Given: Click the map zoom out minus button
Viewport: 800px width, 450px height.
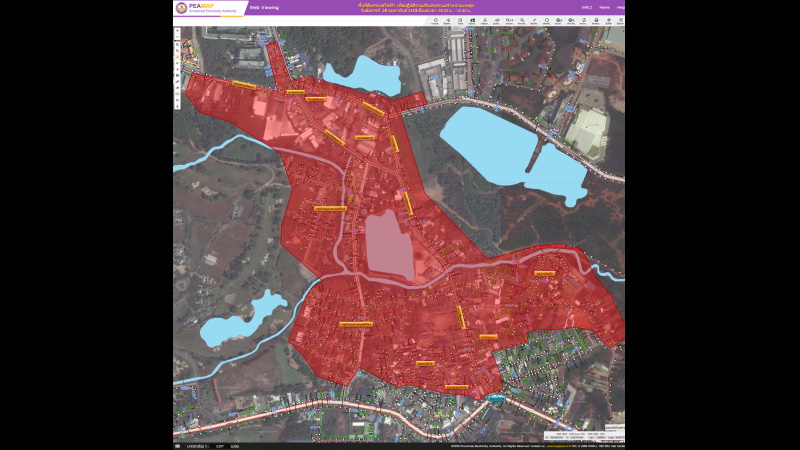Looking at the screenshot, I should pos(178,37).
